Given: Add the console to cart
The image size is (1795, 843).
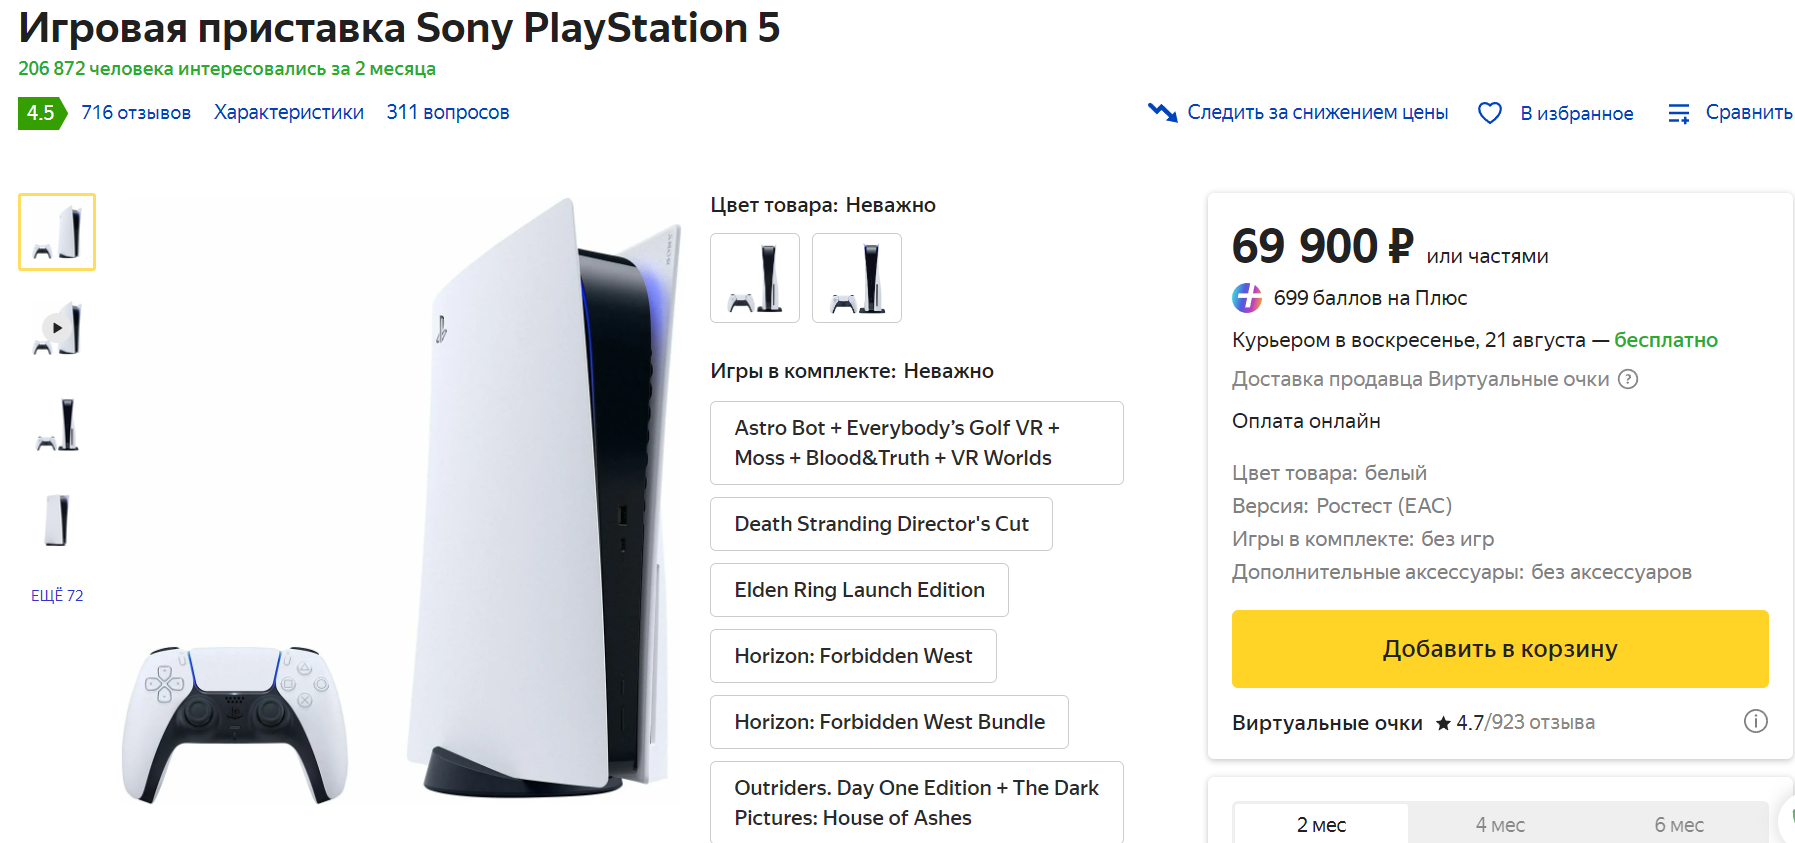Looking at the screenshot, I should (1500, 649).
